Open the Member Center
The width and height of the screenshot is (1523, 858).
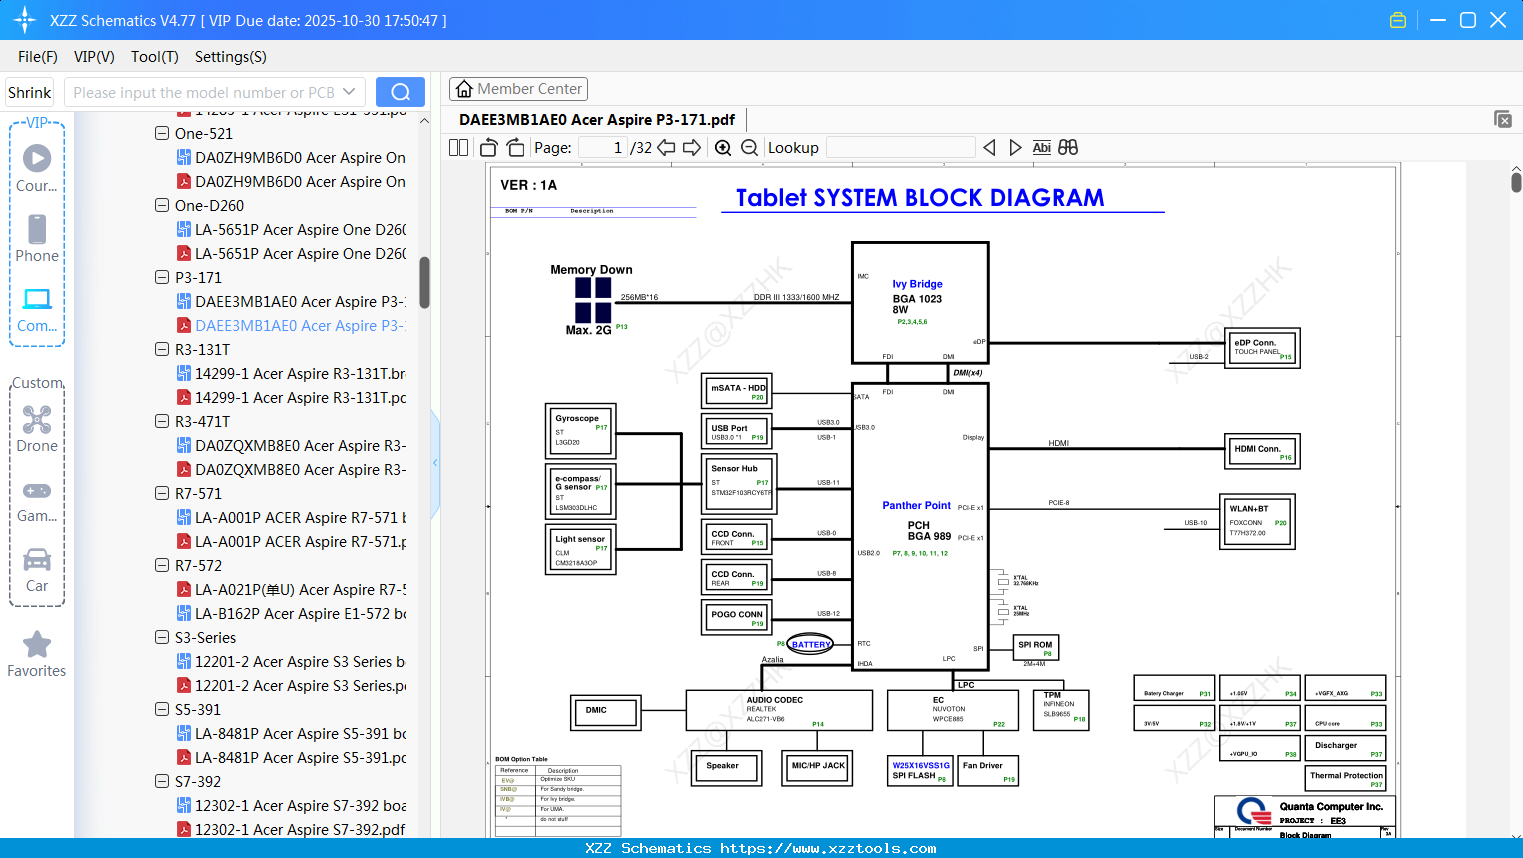tap(518, 88)
